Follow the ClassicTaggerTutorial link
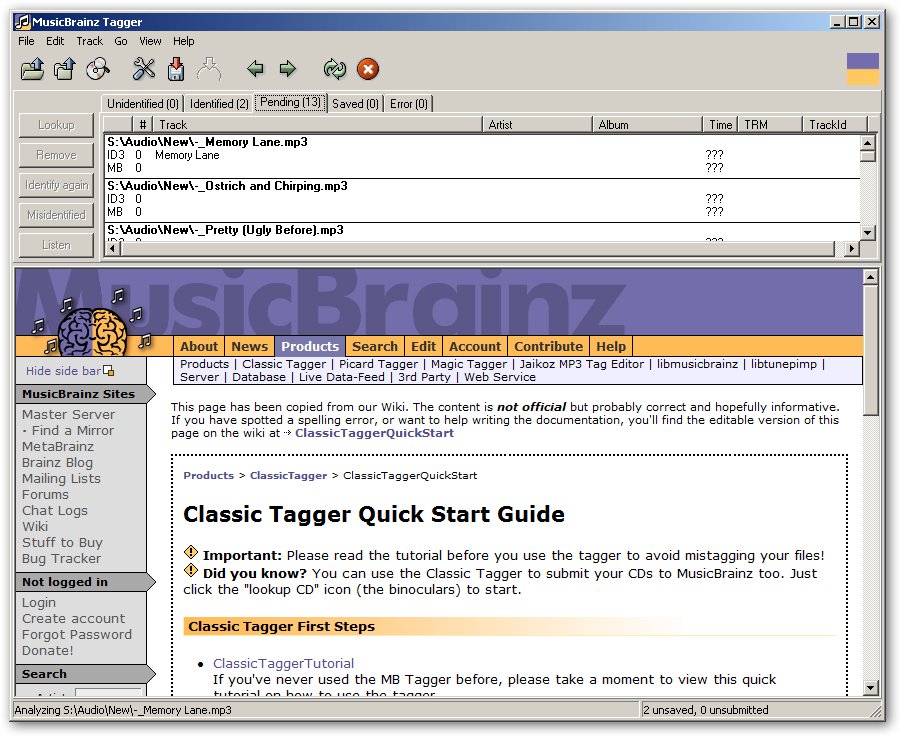 pyautogui.click(x=283, y=663)
